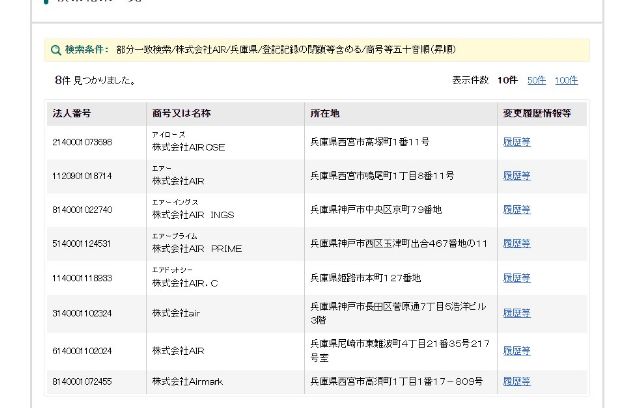Click the 表示件数 label
640x408 pixels.
point(470,80)
